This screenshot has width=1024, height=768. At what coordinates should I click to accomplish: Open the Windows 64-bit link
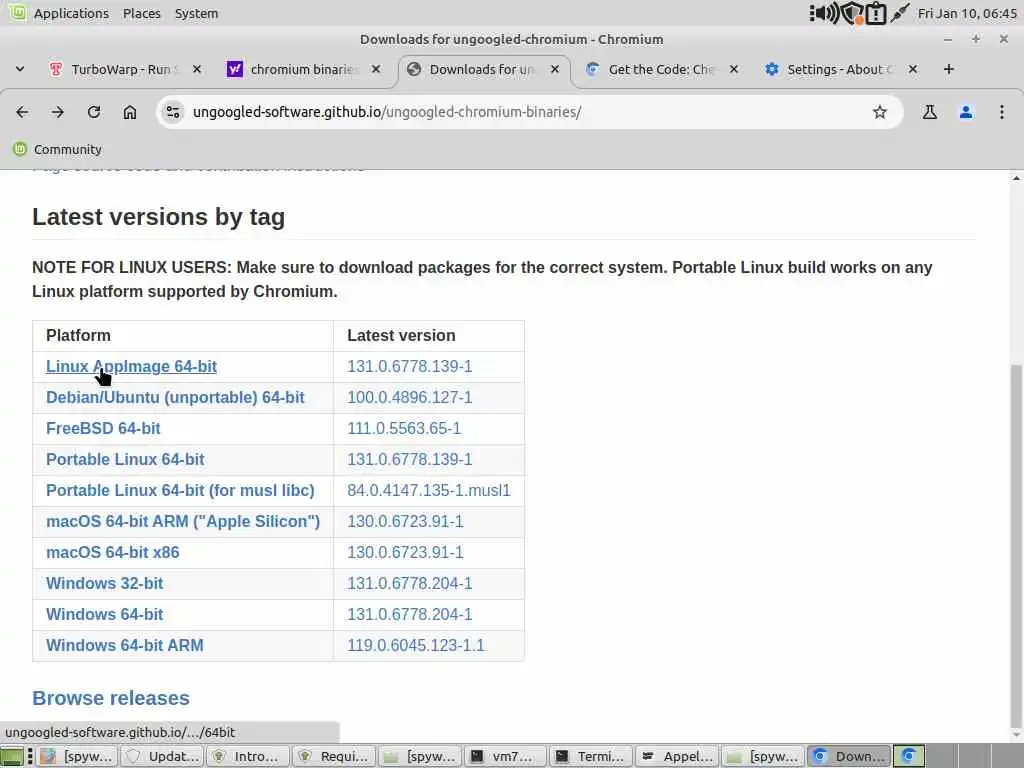click(104, 615)
